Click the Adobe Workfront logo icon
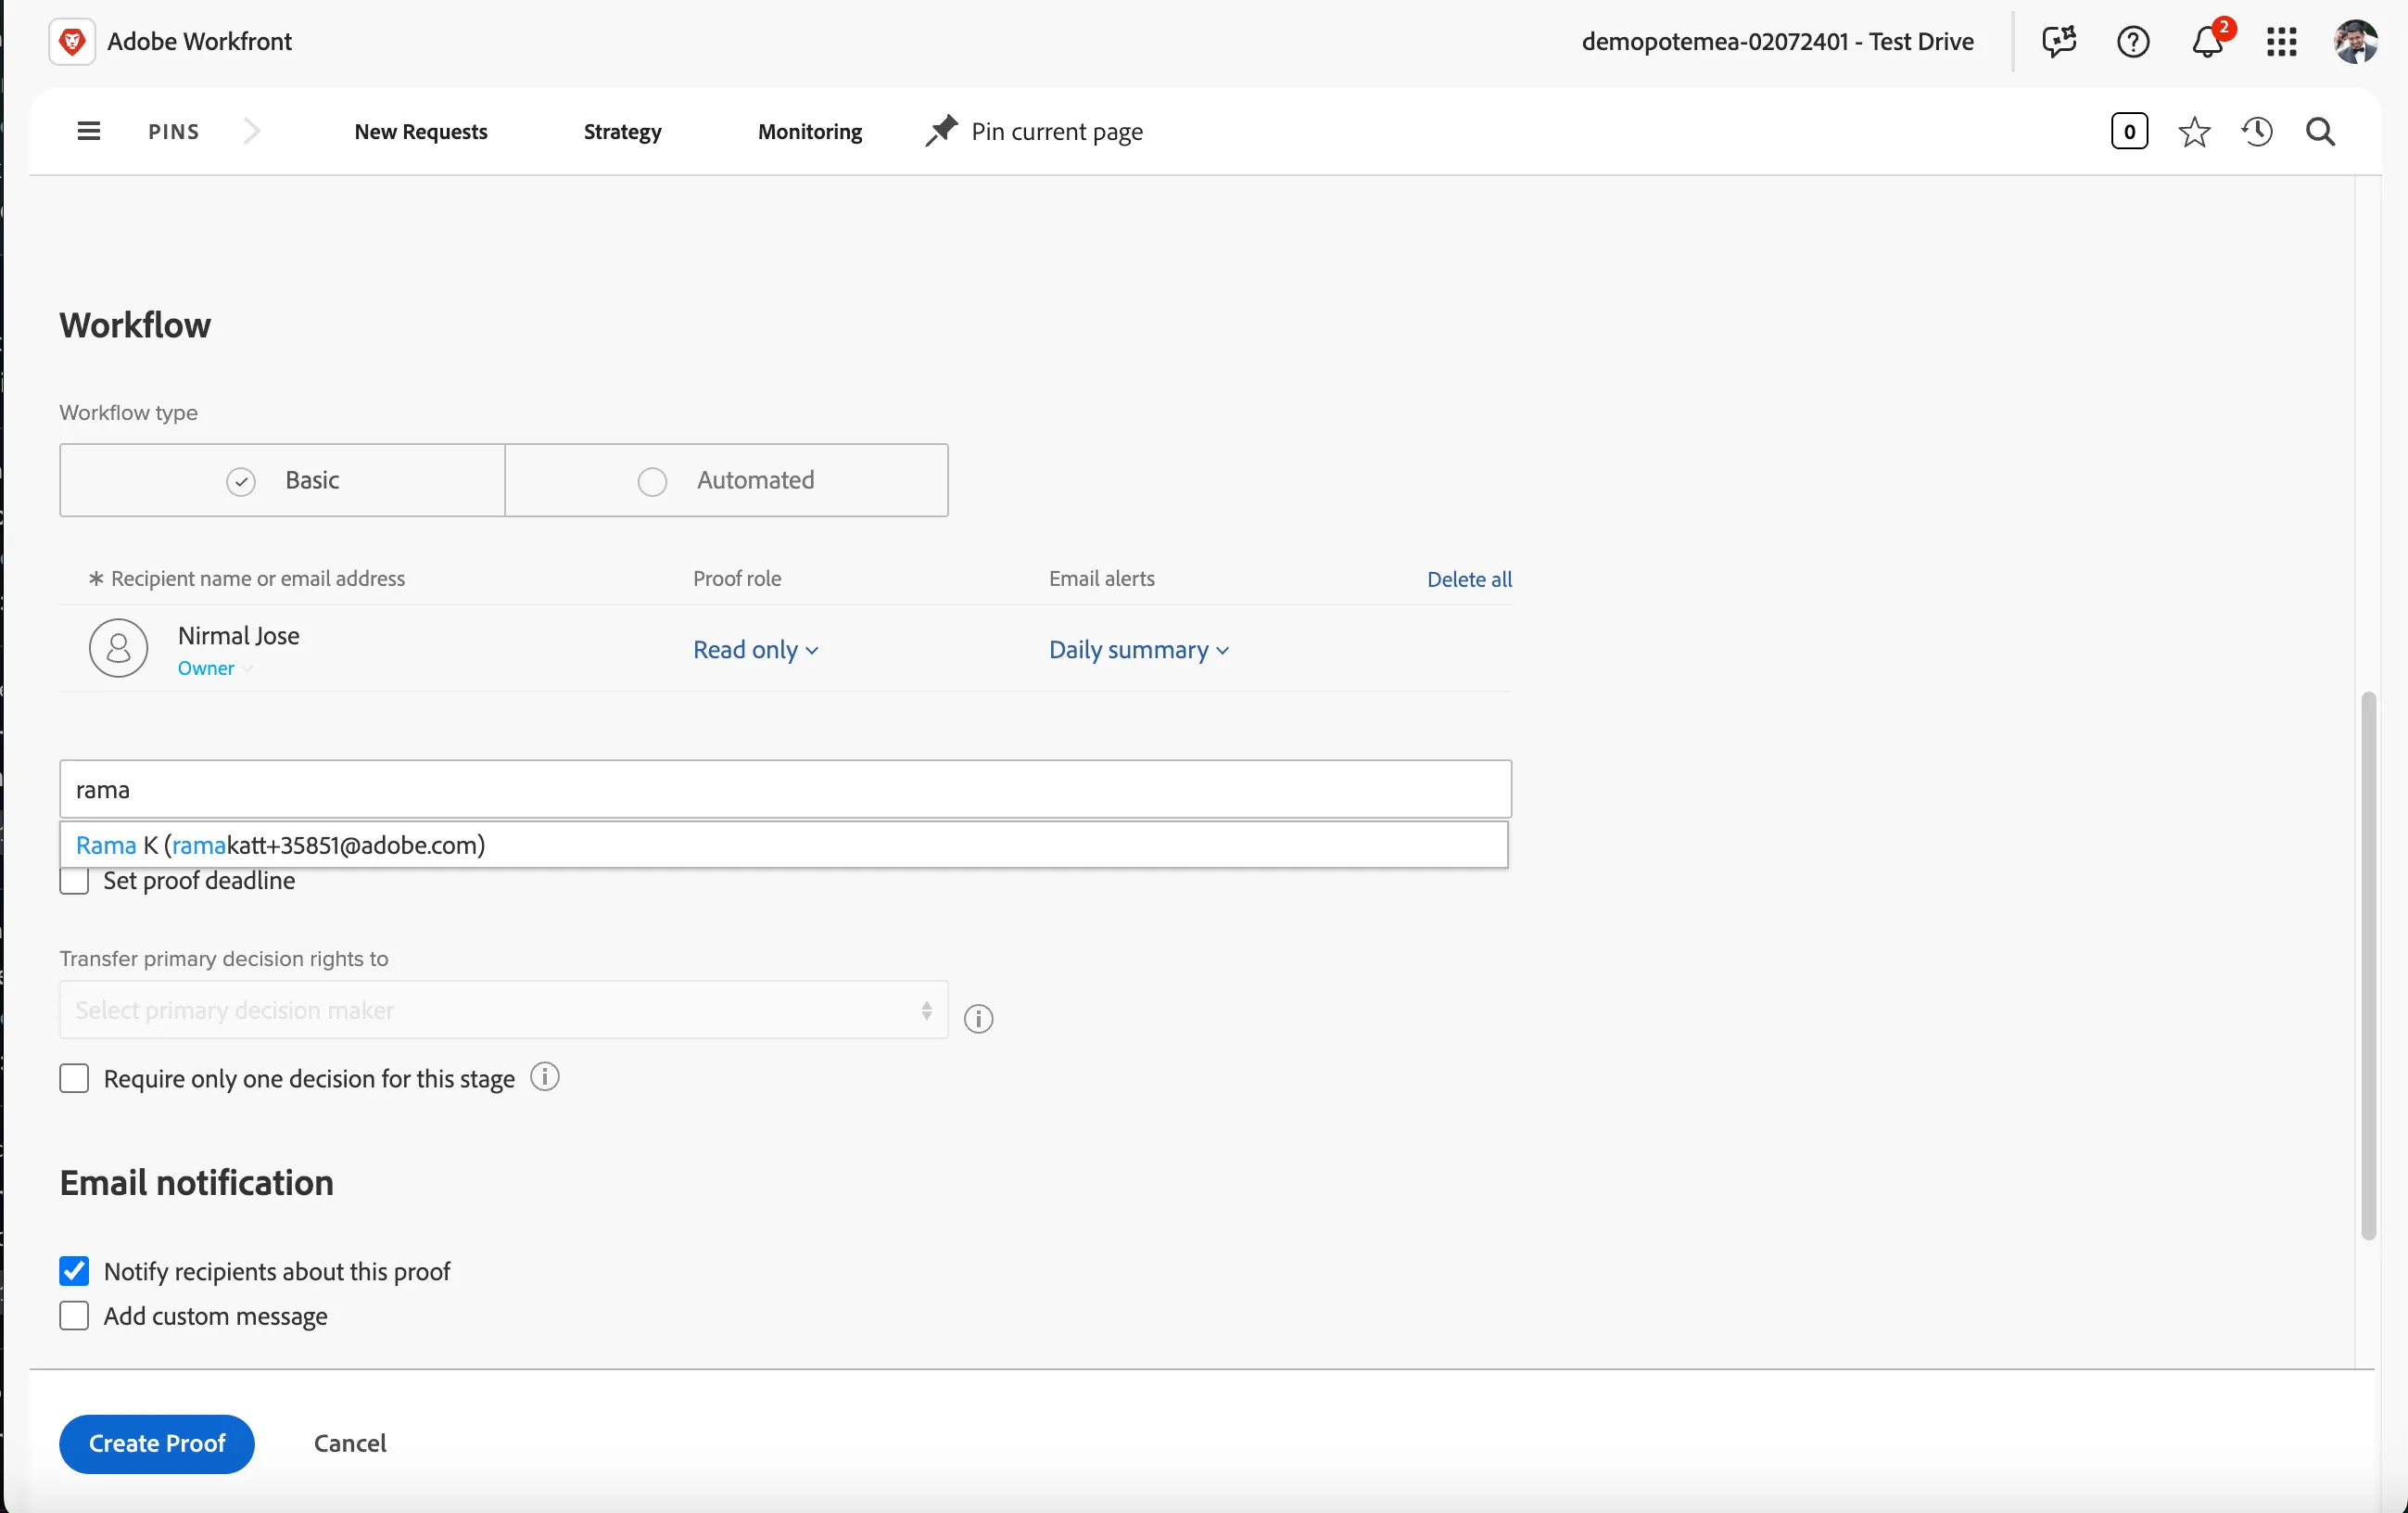The image size is (2408, 1513). coord(72,41)
